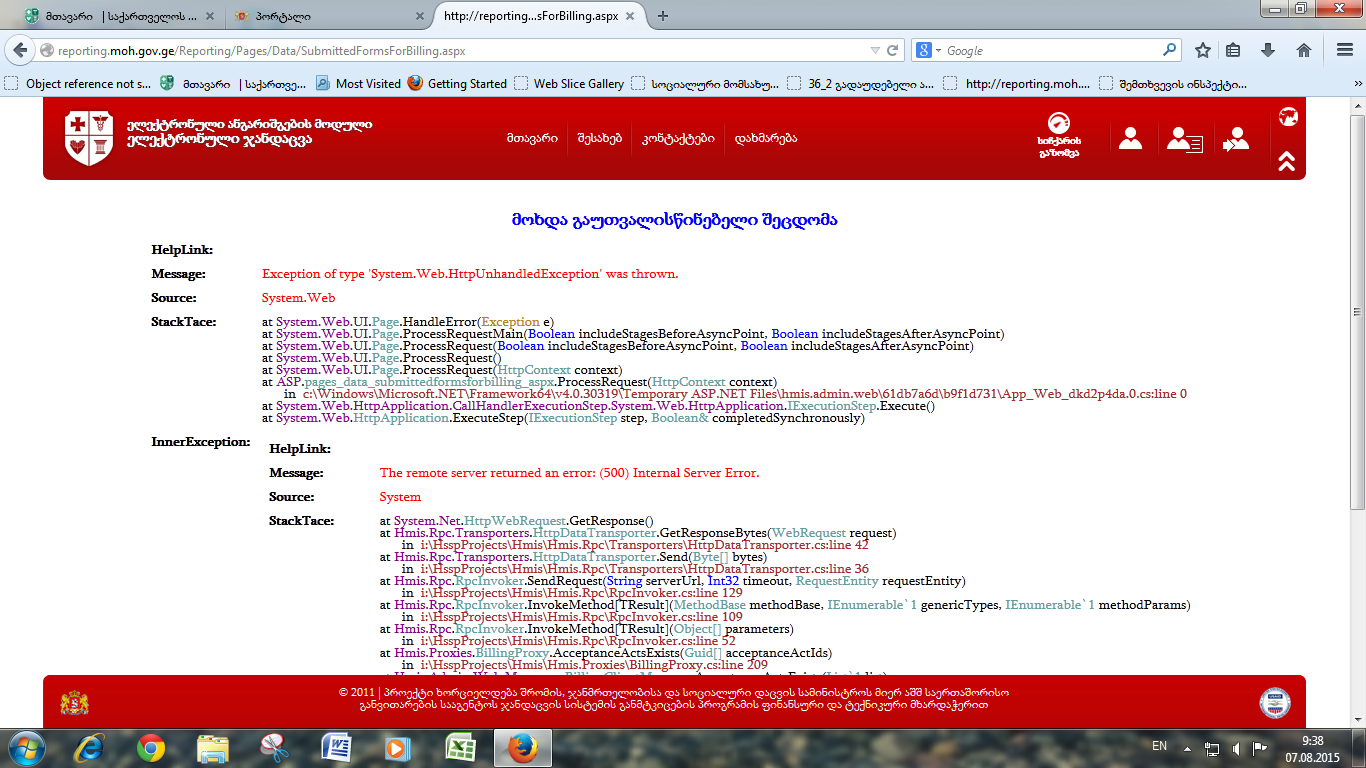Click the medical shield logo in header
The image size is (1366, 768).
83,138
